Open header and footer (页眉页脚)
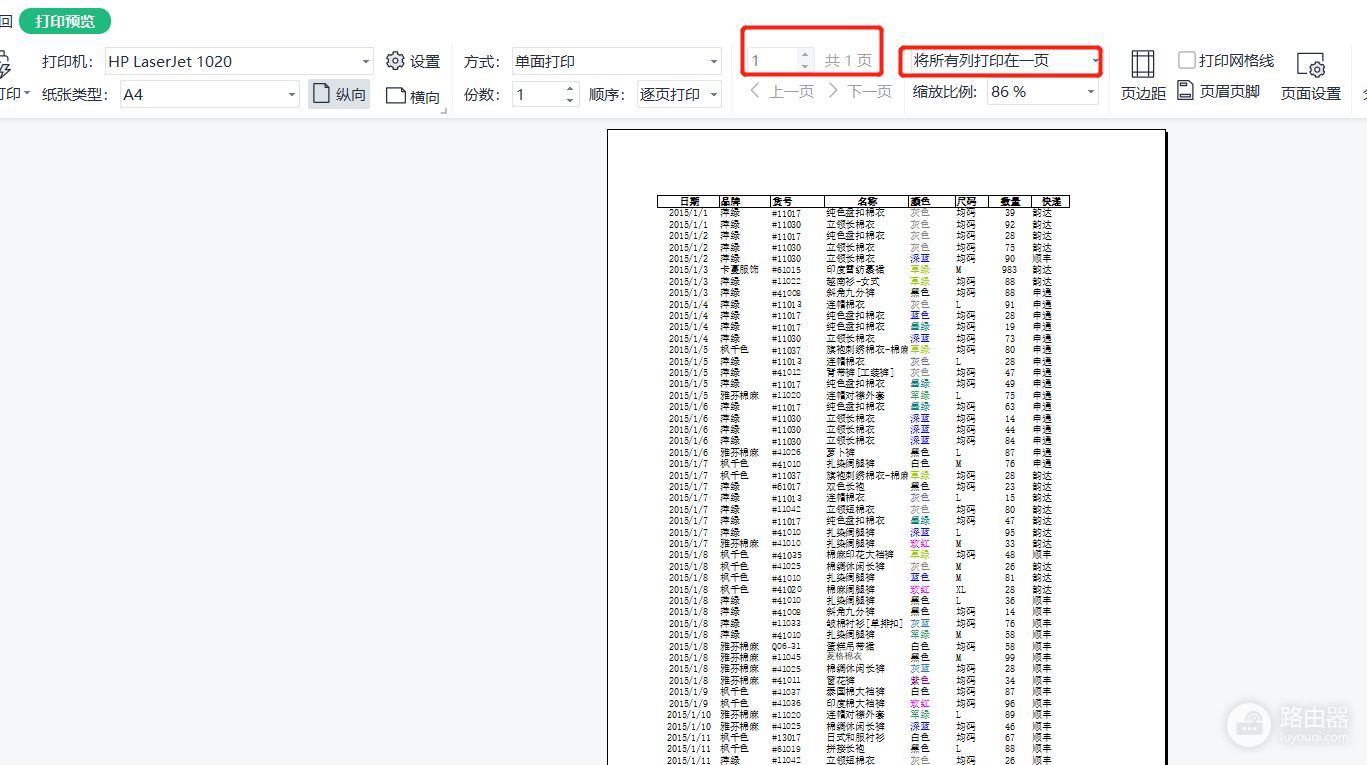This screenshot has width=1367, height=765. click(1218, 92)
